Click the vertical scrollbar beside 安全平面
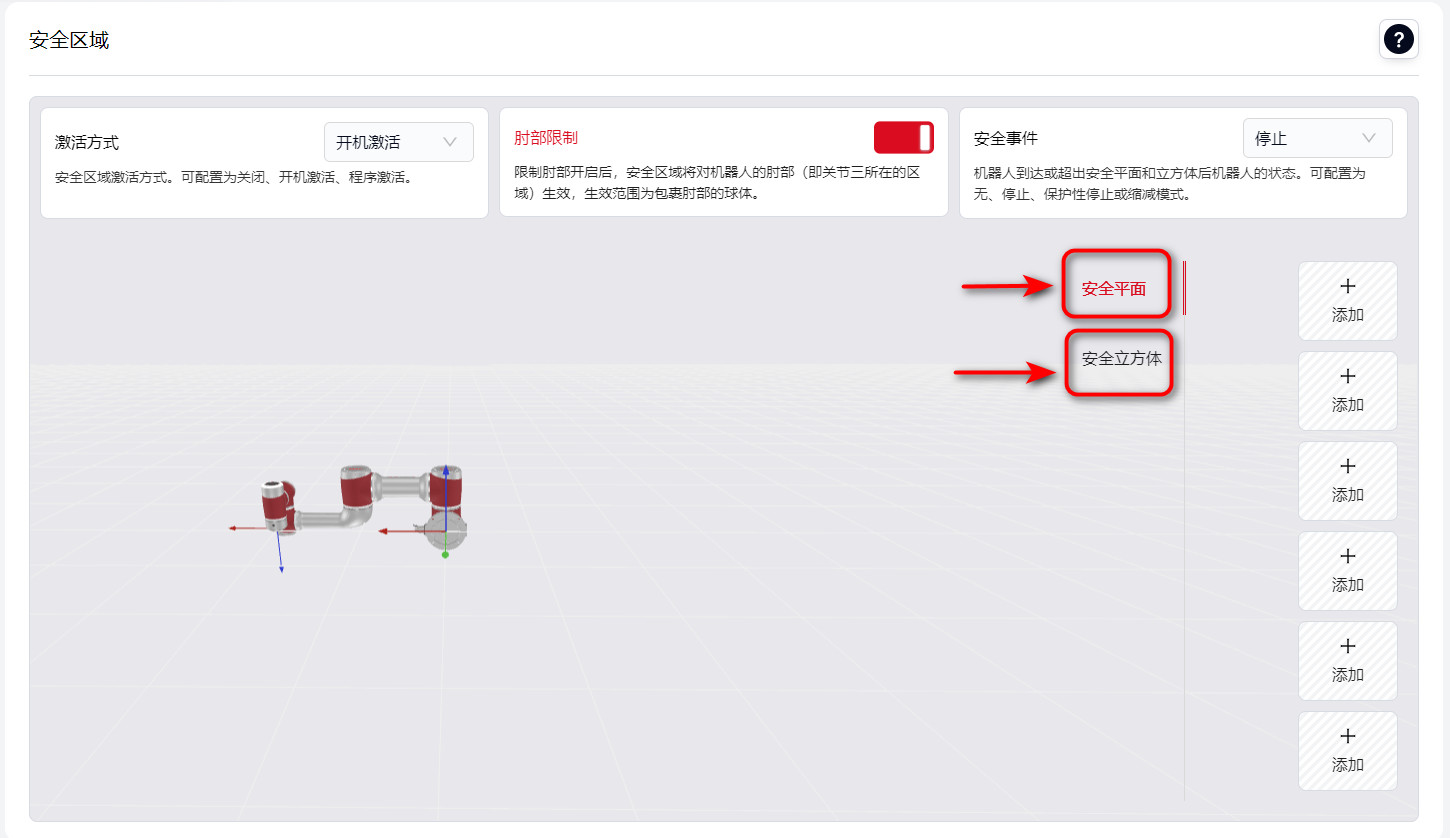This screenshot has height=838, width=1450. pos(1185,288)
